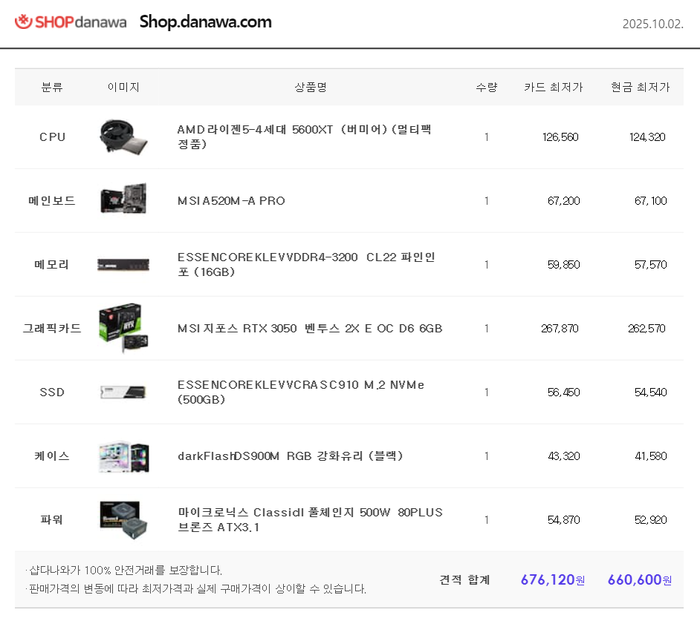The height and width of the screenshot is (621, 700).
Task: Click the 현금 최저가 column header
Action: 640,87
